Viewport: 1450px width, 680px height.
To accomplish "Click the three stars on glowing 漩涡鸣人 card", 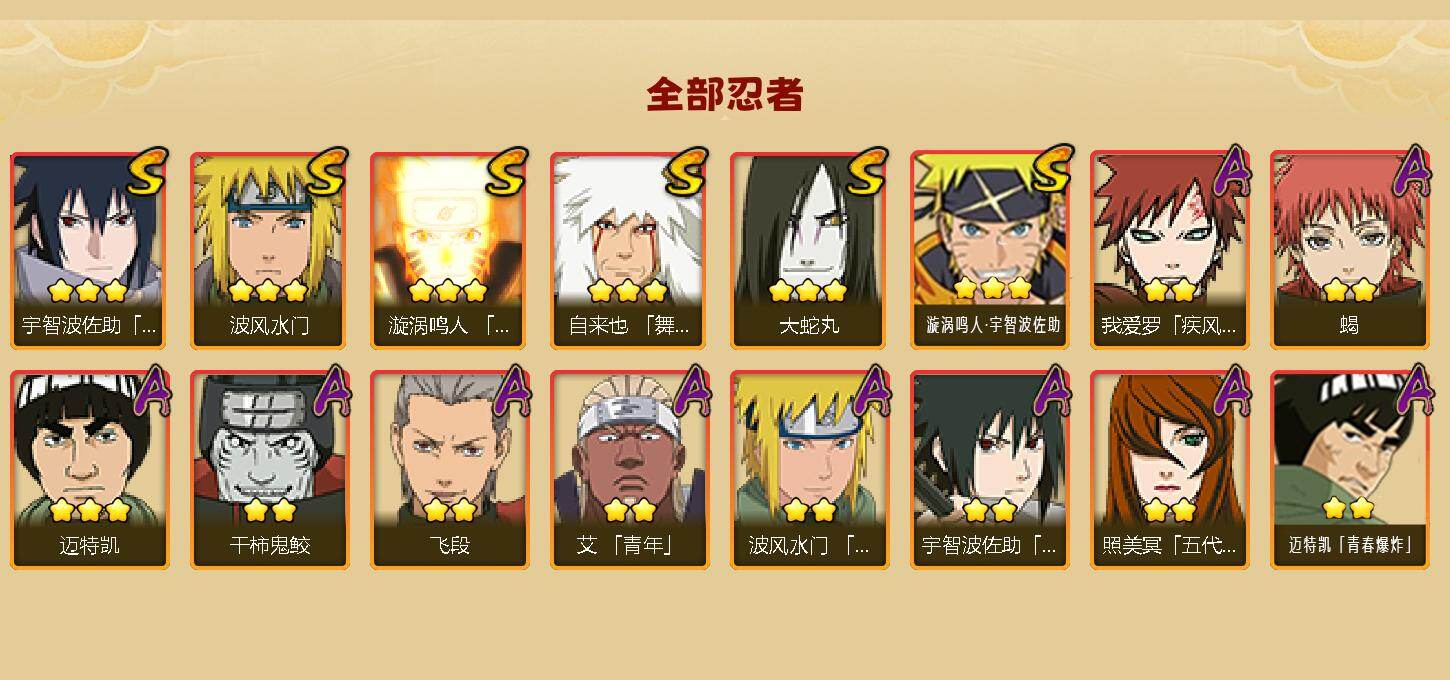I will coord(448,290).
